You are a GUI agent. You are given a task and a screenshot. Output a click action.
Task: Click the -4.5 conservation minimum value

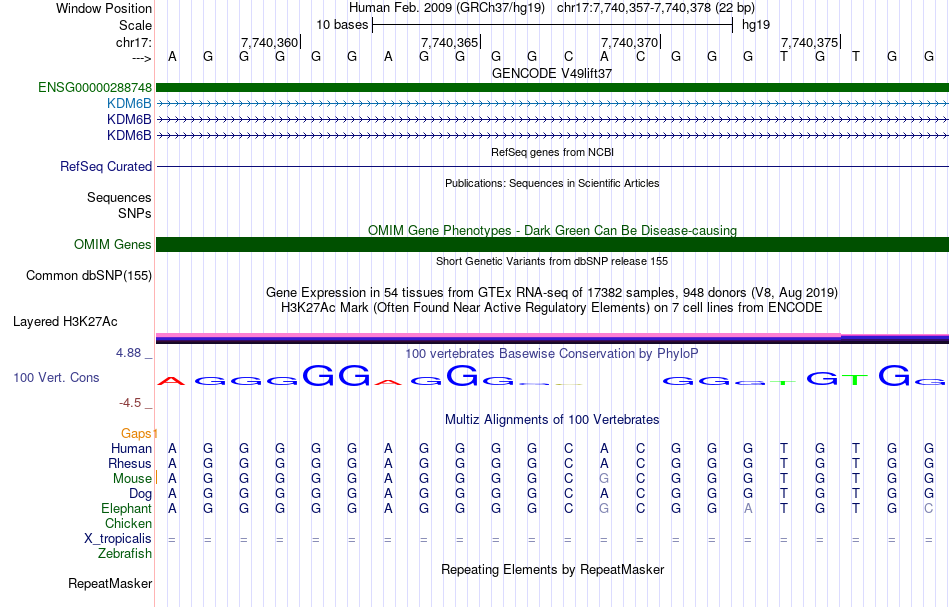point(130,403)
